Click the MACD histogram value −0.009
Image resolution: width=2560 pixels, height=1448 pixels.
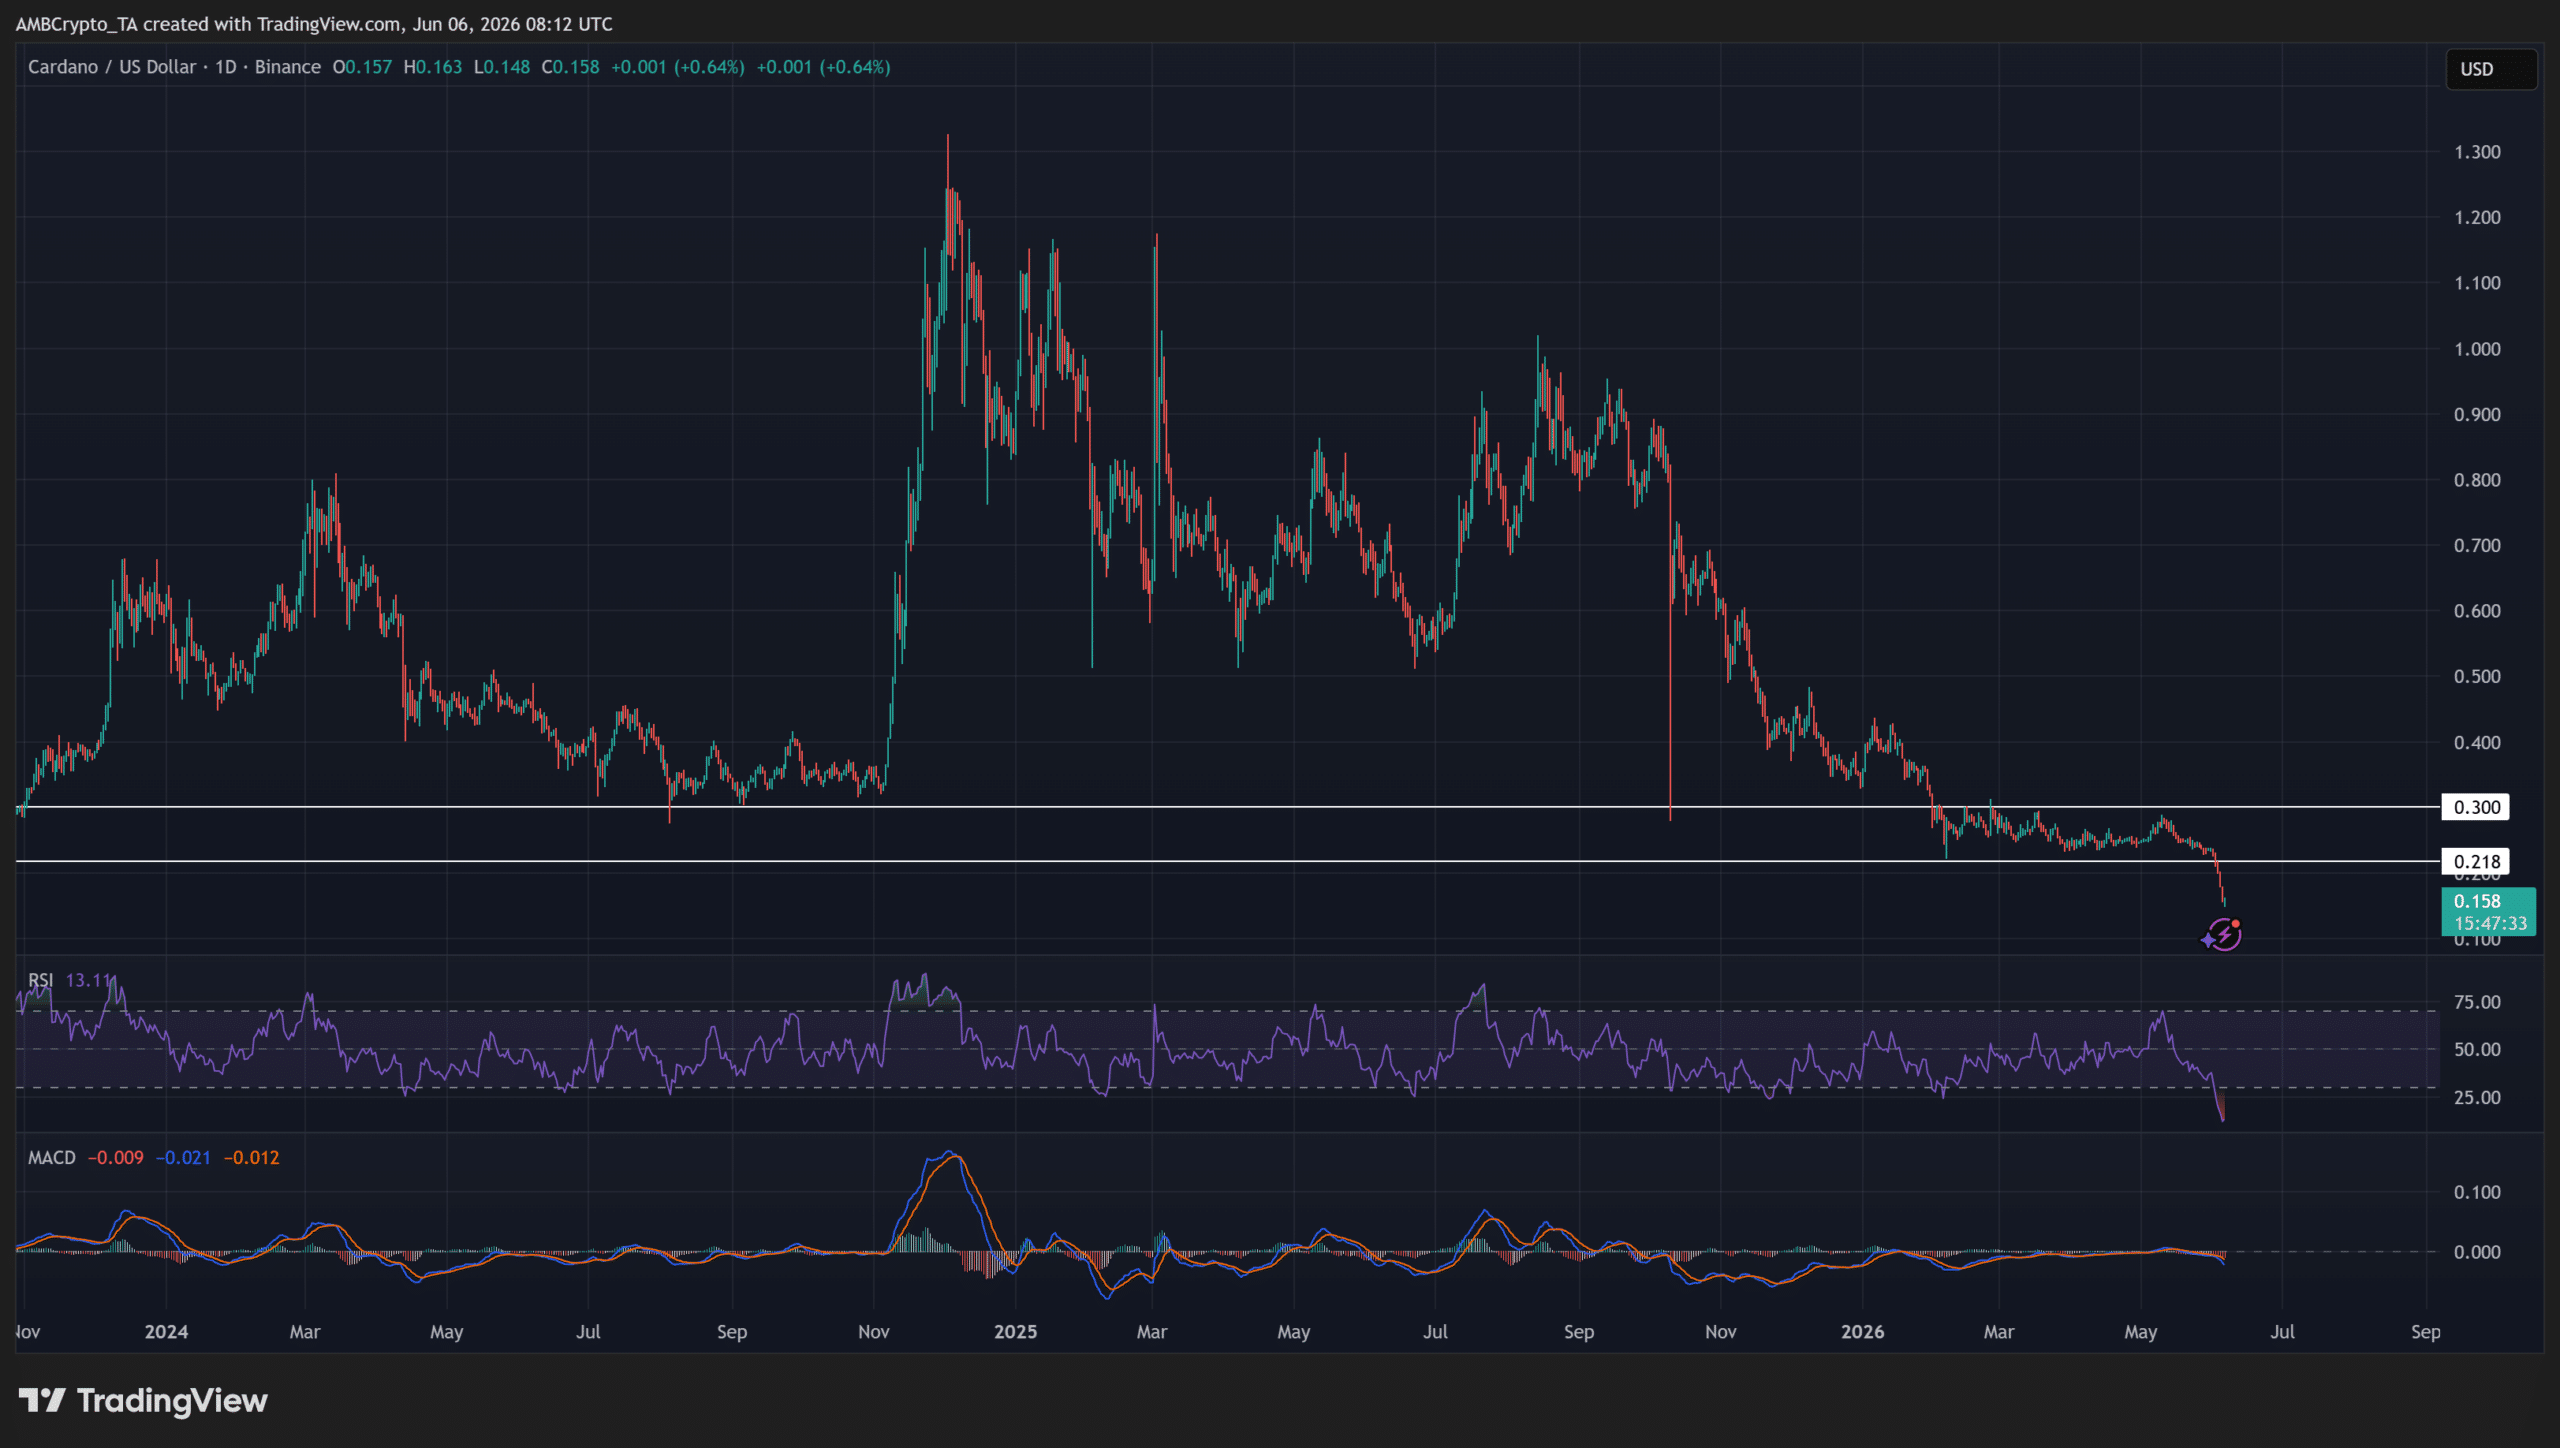116,1157
